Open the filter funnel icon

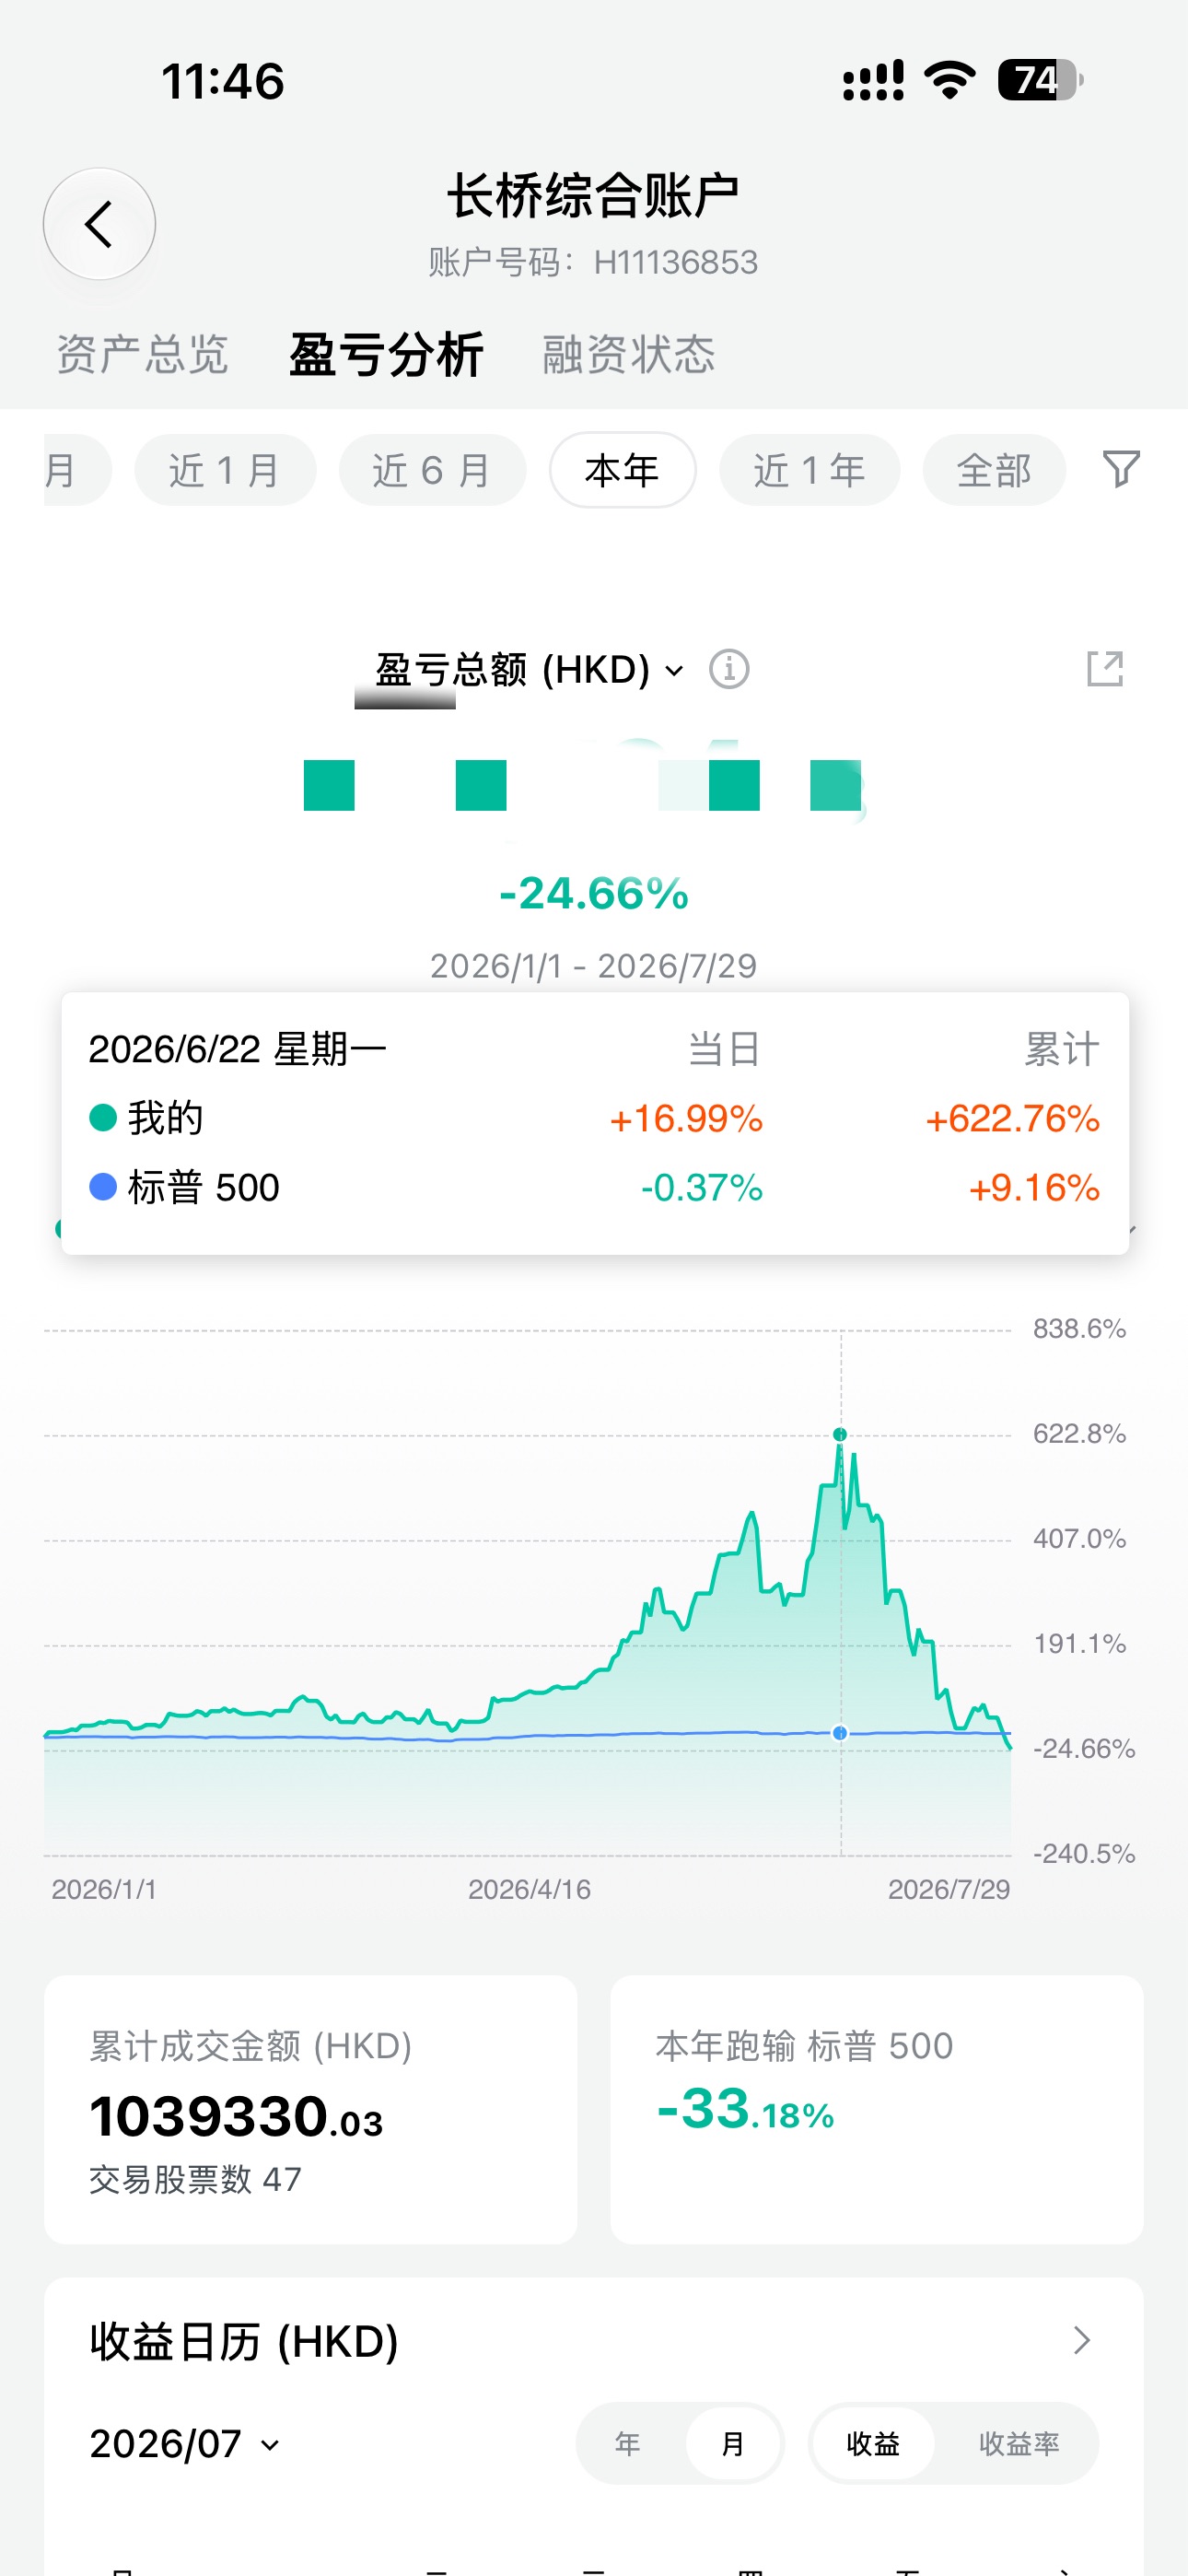pos(1121,469)
